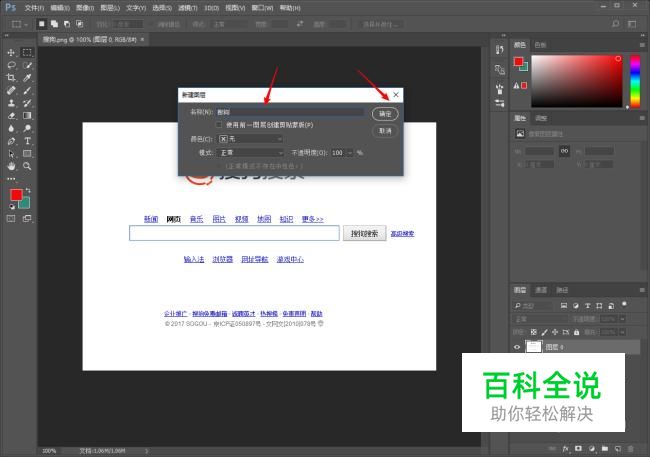Click the hue spectrum slider in Color panel
Viewport: 650px width, 457px height.
tap(635, 81)
